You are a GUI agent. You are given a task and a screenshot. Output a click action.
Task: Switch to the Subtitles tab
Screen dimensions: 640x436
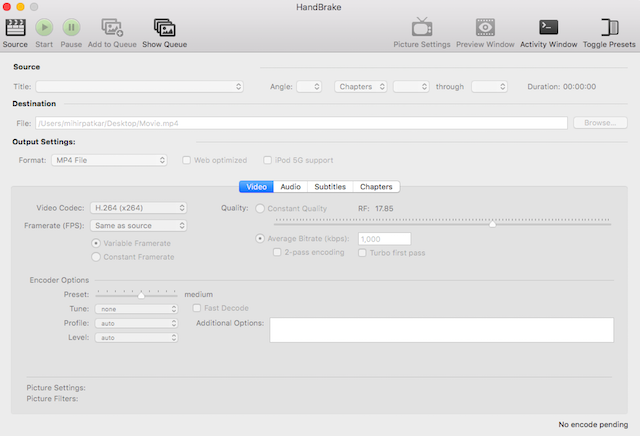point(330,187)
